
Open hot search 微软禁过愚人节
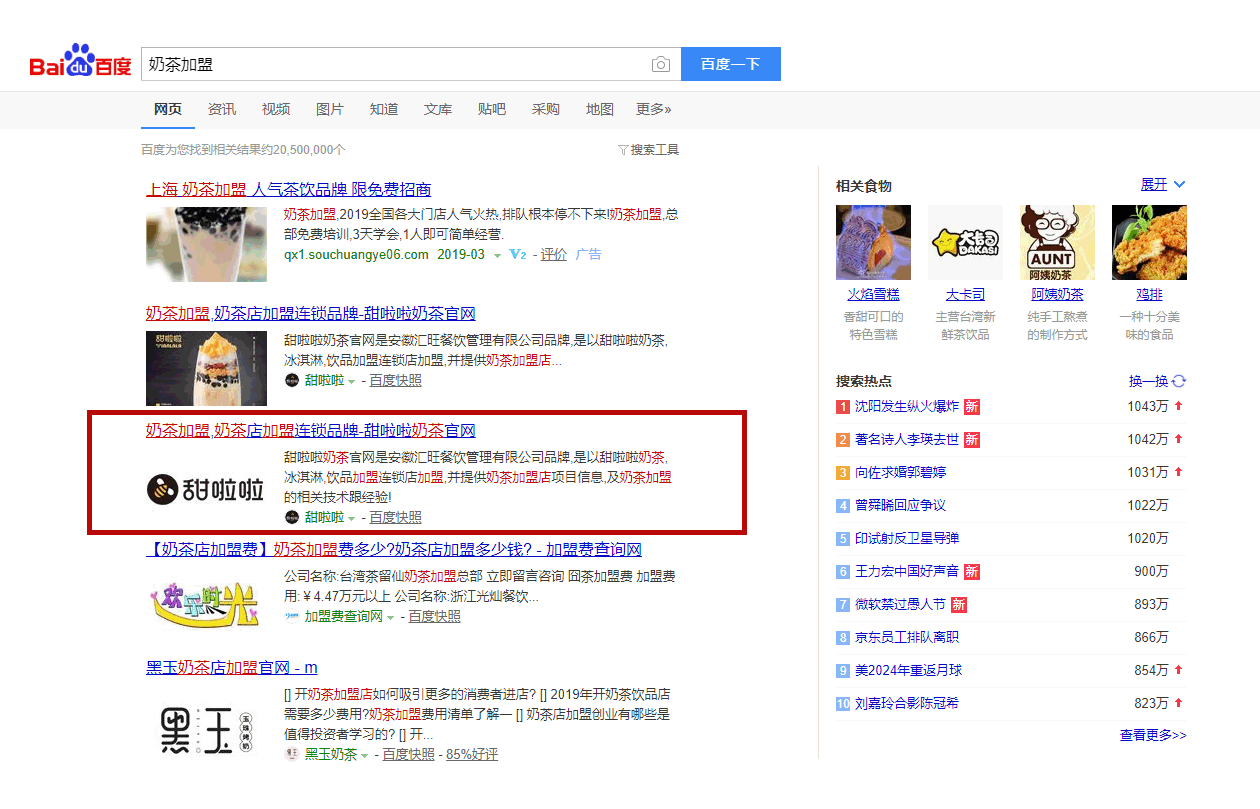coord(900,605)
